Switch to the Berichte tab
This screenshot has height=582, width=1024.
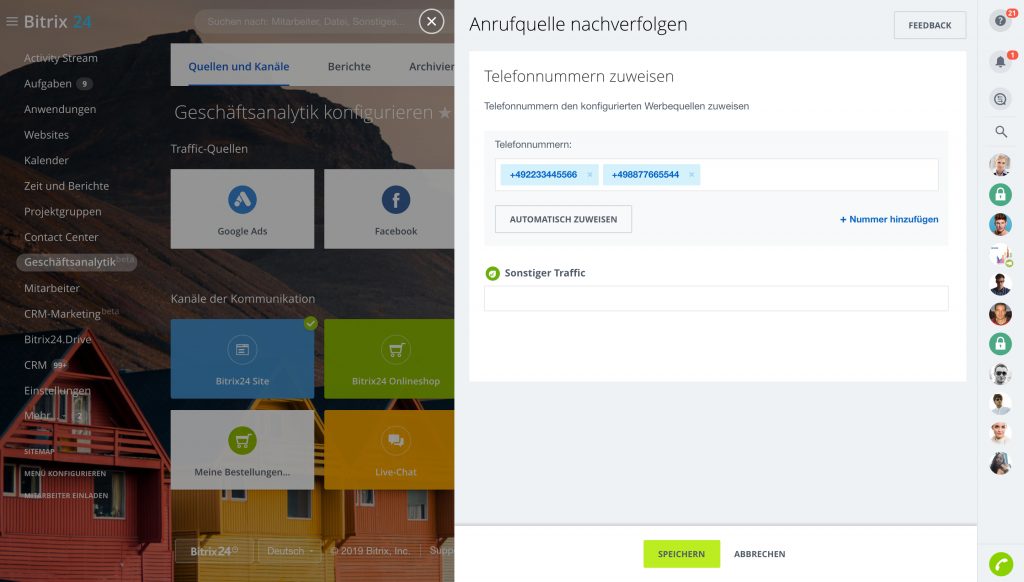pyautogui.click(x=349, y=67)
